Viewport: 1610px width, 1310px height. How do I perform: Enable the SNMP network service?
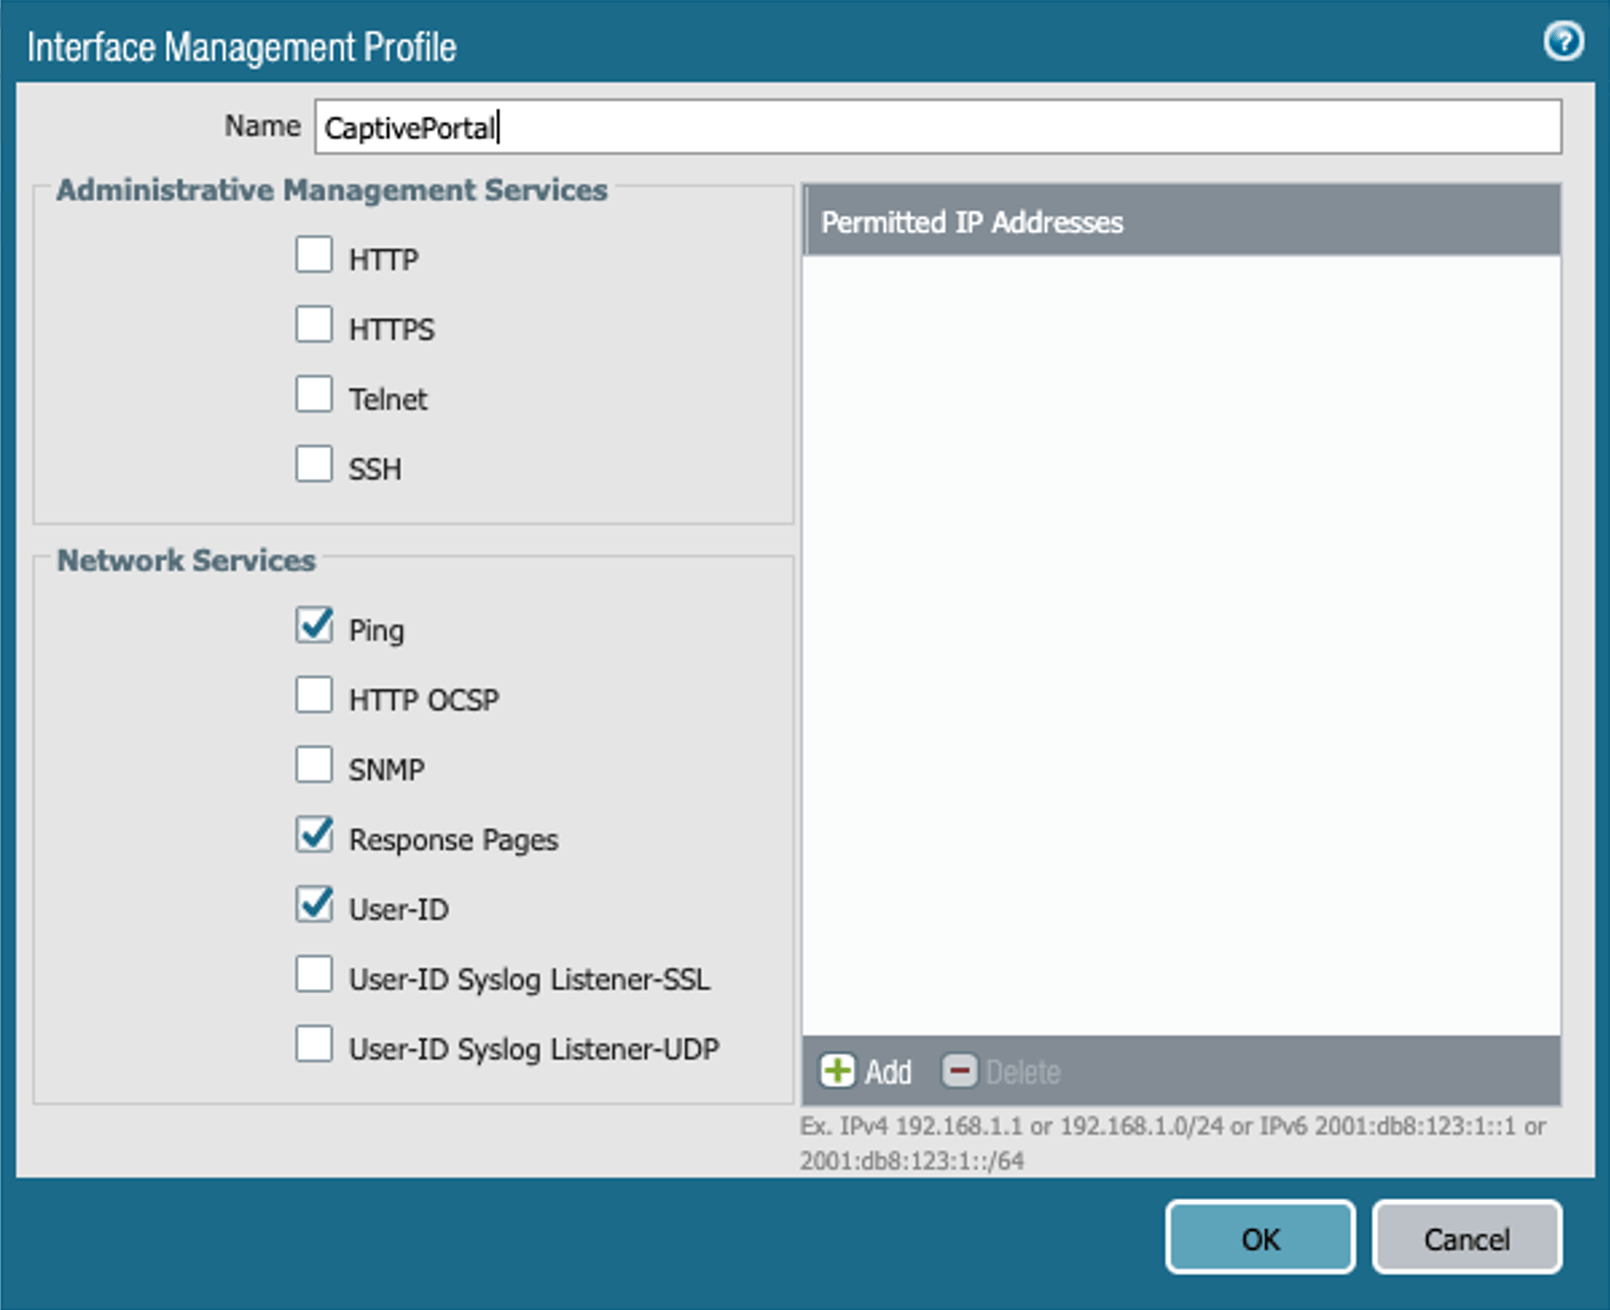click(x=313, y=764)
